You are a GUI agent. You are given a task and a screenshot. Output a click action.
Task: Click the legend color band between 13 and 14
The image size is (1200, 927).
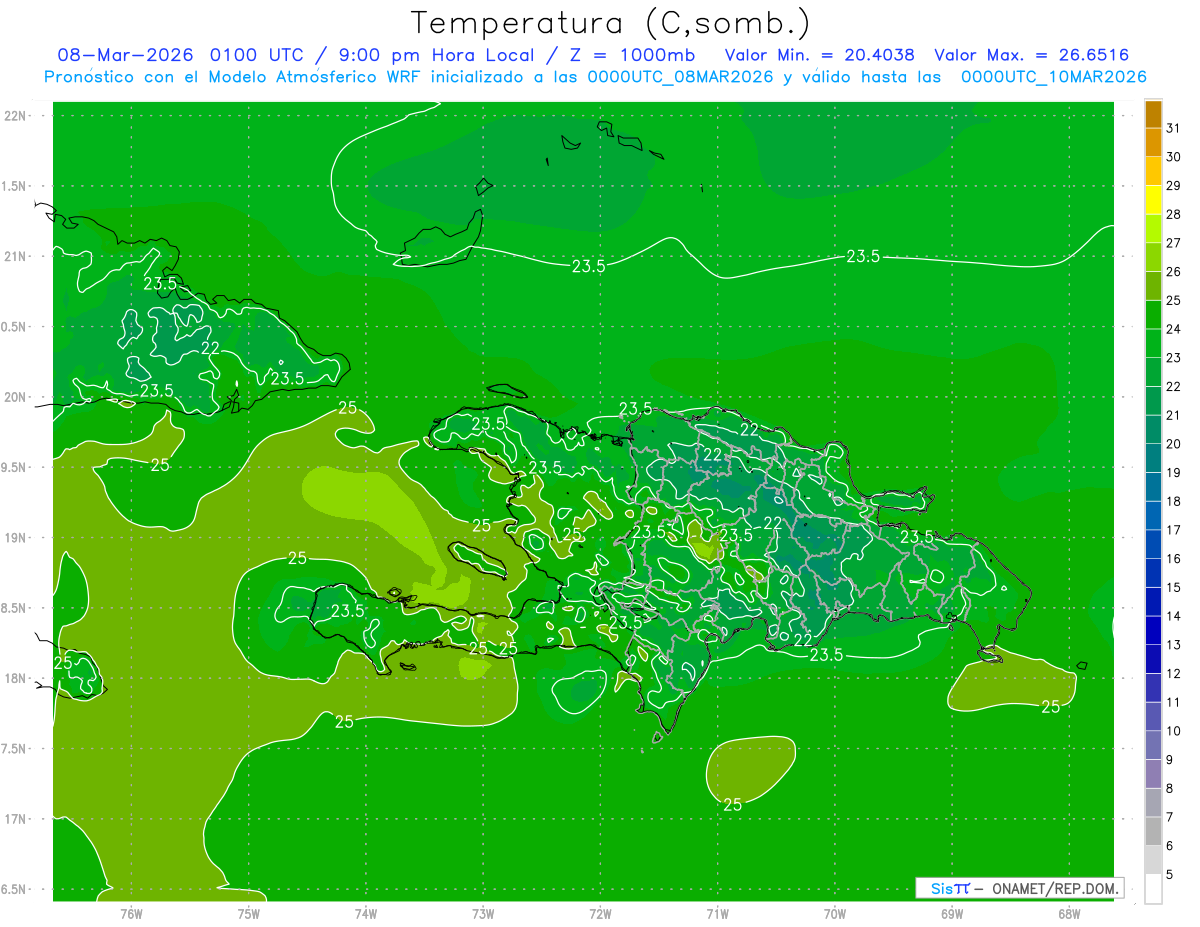click(x=1153, y=631)
